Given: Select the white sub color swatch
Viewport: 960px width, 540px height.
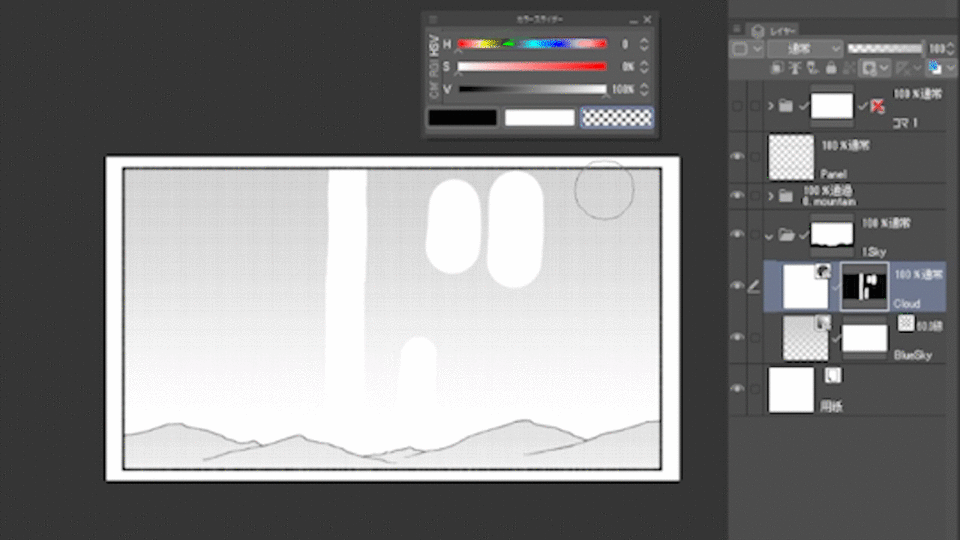Looking at the screenshot, I should point(539,118).
